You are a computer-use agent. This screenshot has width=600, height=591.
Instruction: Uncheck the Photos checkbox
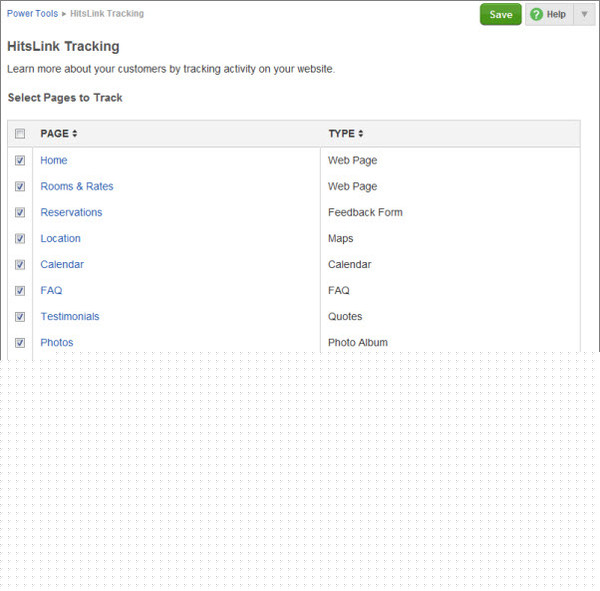point(20,343)
